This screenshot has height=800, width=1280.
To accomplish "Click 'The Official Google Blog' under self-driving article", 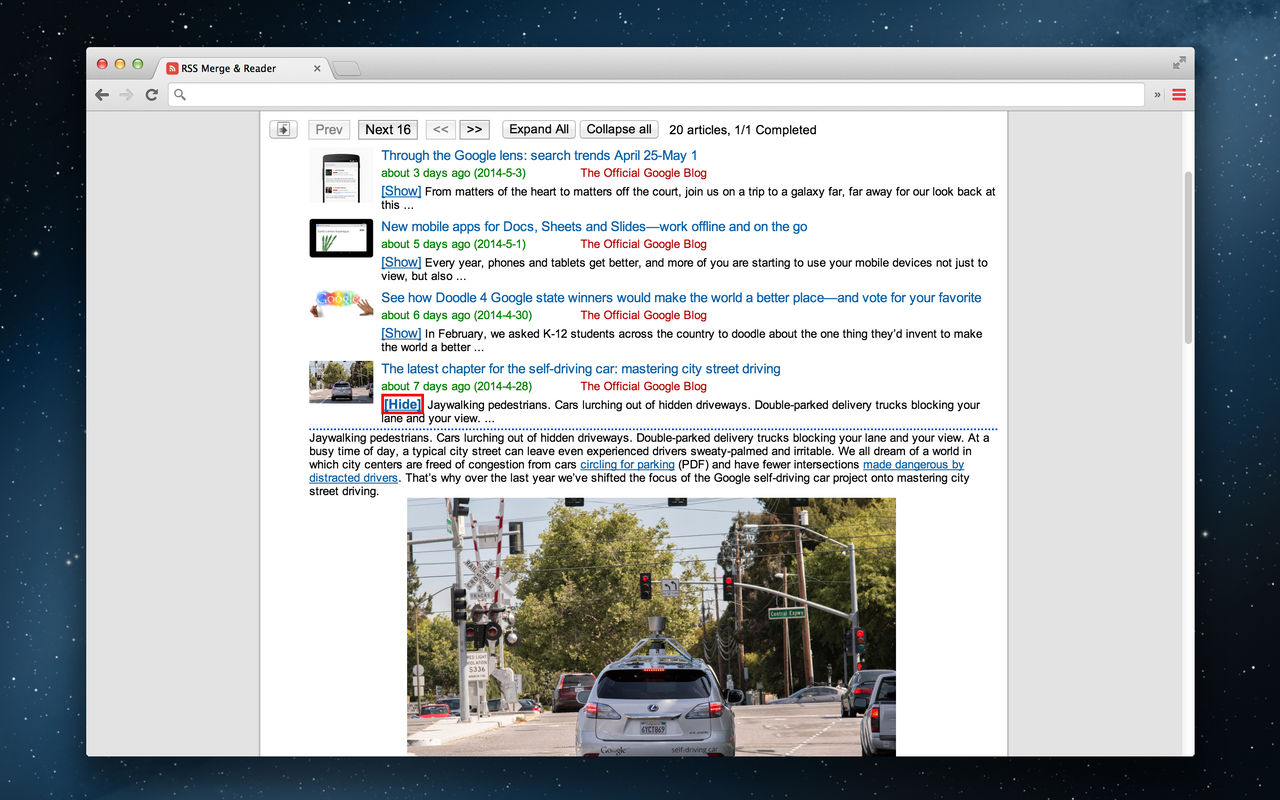I will pos(643,386).
